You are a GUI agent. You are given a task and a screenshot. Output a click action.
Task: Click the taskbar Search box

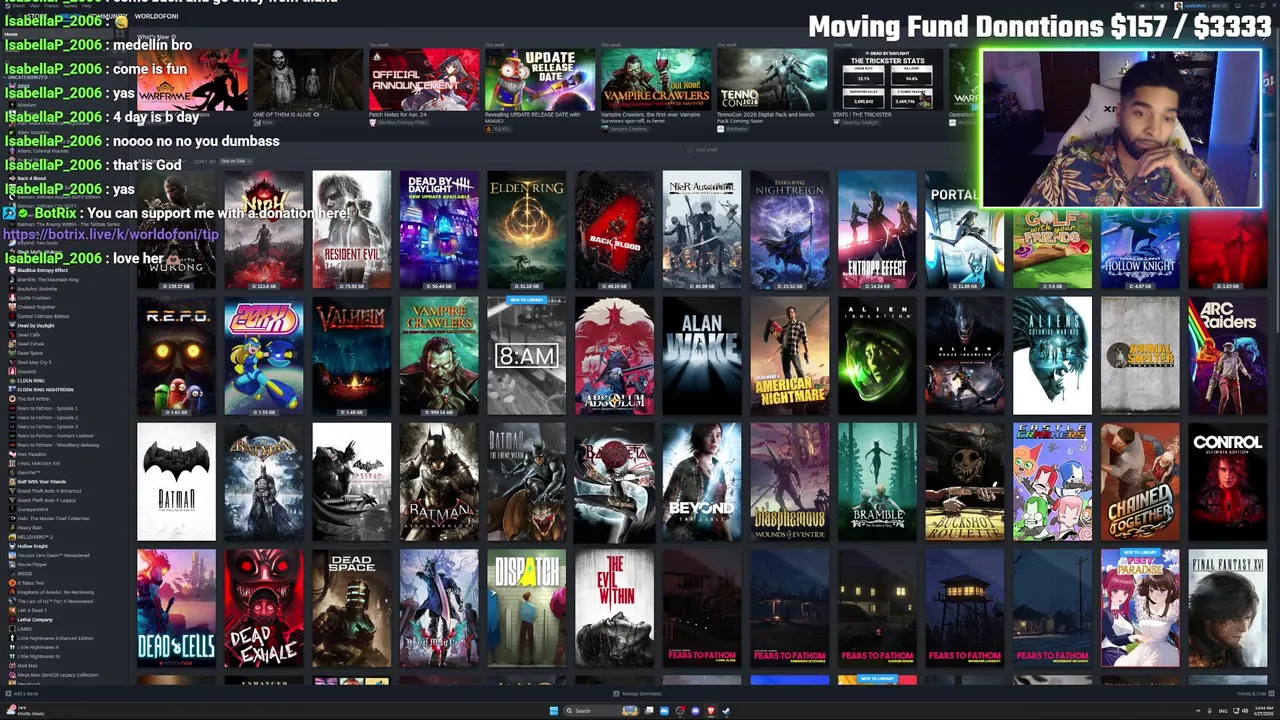click(602, 711)
